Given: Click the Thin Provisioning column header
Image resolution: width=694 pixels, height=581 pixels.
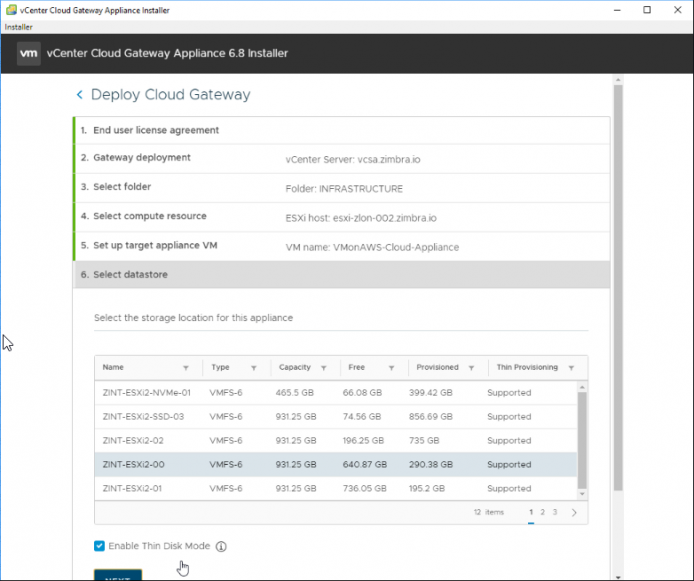Looking at the screenshot, I should [527, 367].
